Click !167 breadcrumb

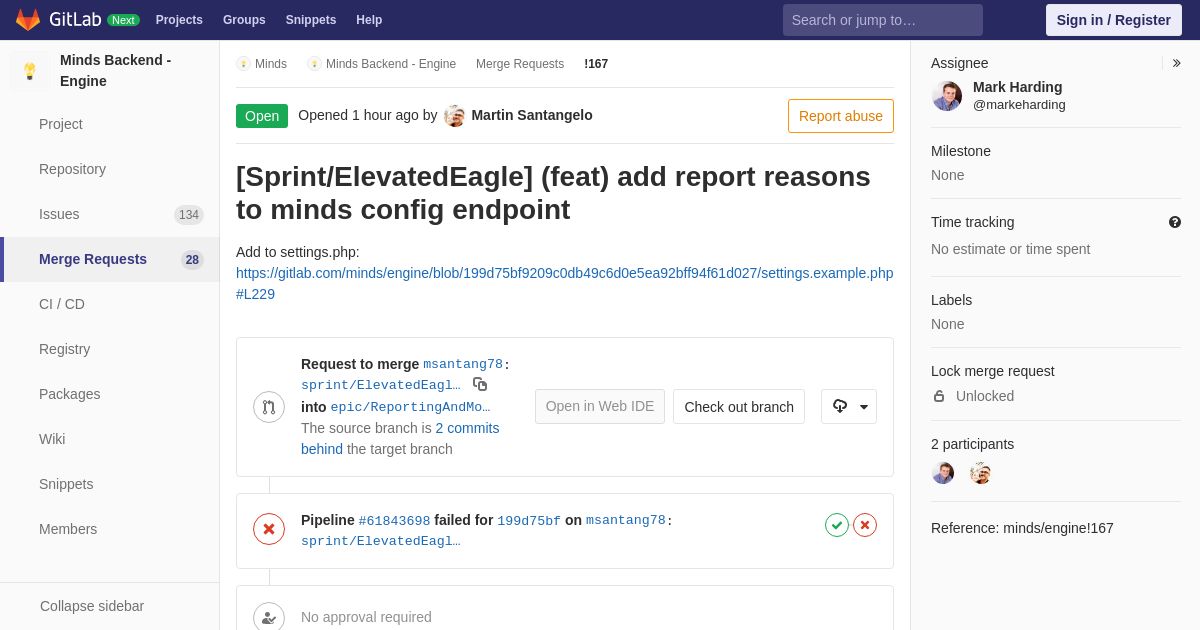click(596, 64)
